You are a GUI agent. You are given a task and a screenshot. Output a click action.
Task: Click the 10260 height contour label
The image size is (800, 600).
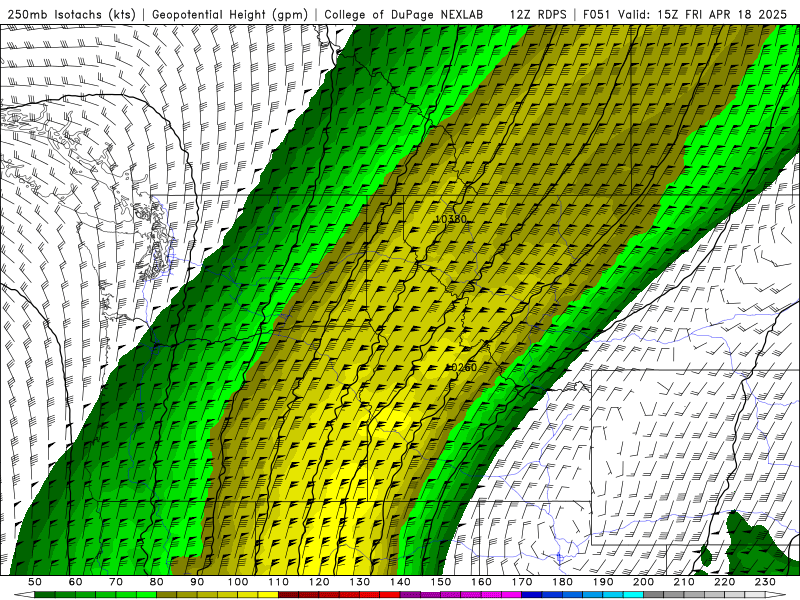click(461, 367)
